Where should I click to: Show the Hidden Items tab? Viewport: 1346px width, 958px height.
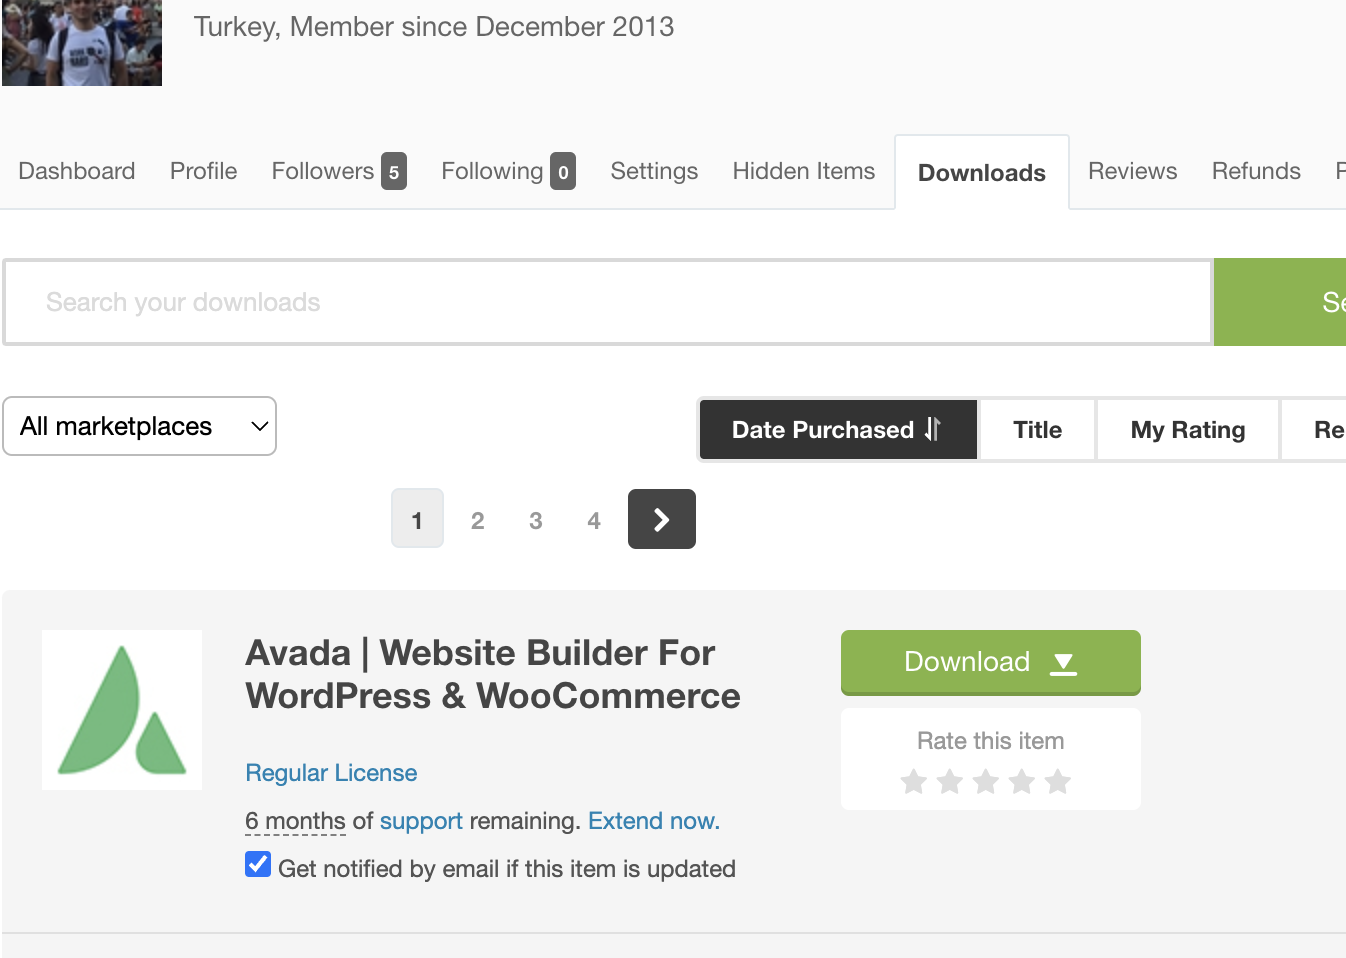point(804,171)
